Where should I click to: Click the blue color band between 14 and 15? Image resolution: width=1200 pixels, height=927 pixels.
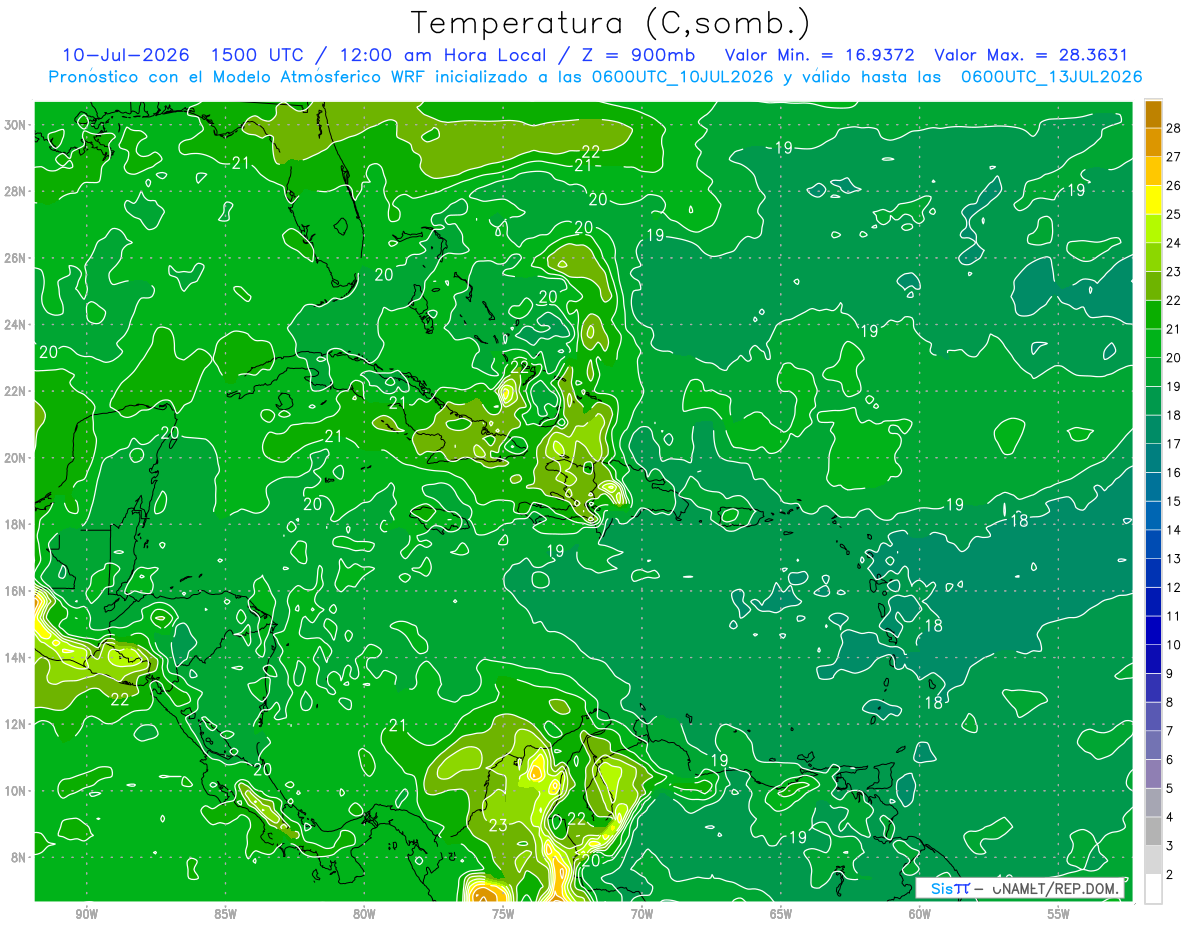(x=1153, y=516)
